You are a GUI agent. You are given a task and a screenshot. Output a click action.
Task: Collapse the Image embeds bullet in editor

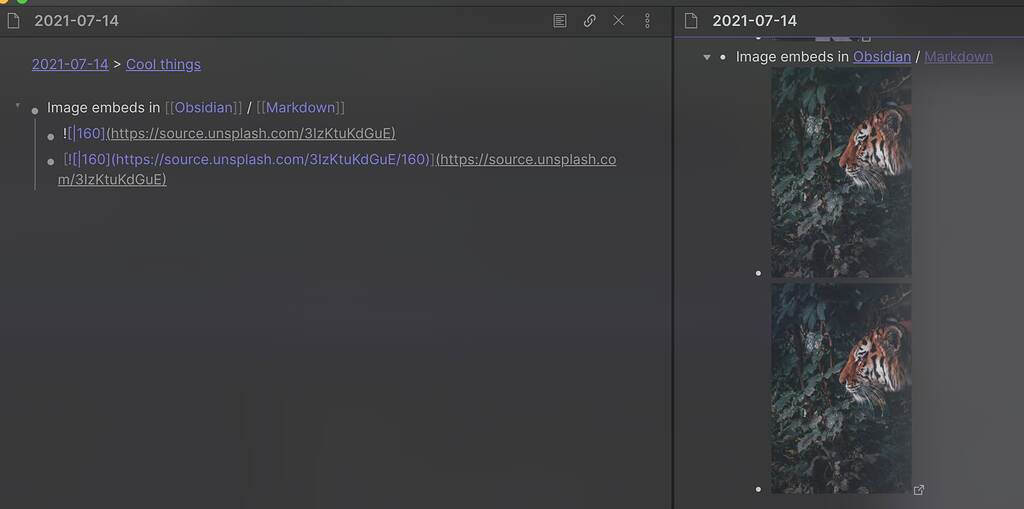(x=18, y=105)
